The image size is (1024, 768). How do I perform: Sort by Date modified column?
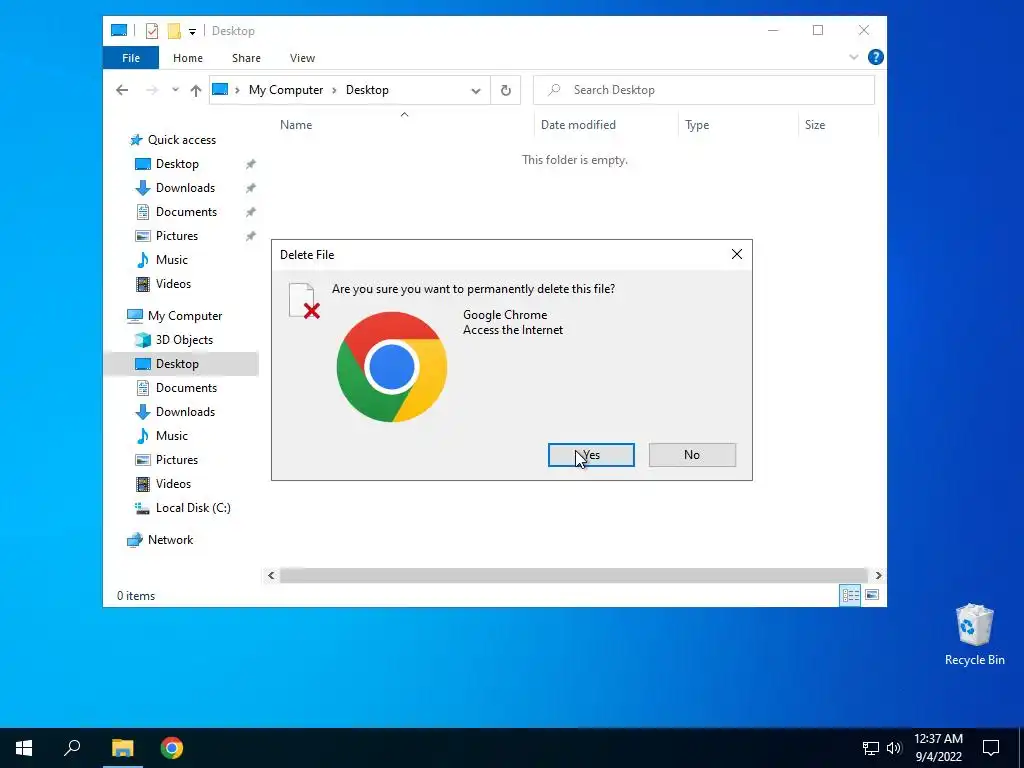click(x=578, y=125)
